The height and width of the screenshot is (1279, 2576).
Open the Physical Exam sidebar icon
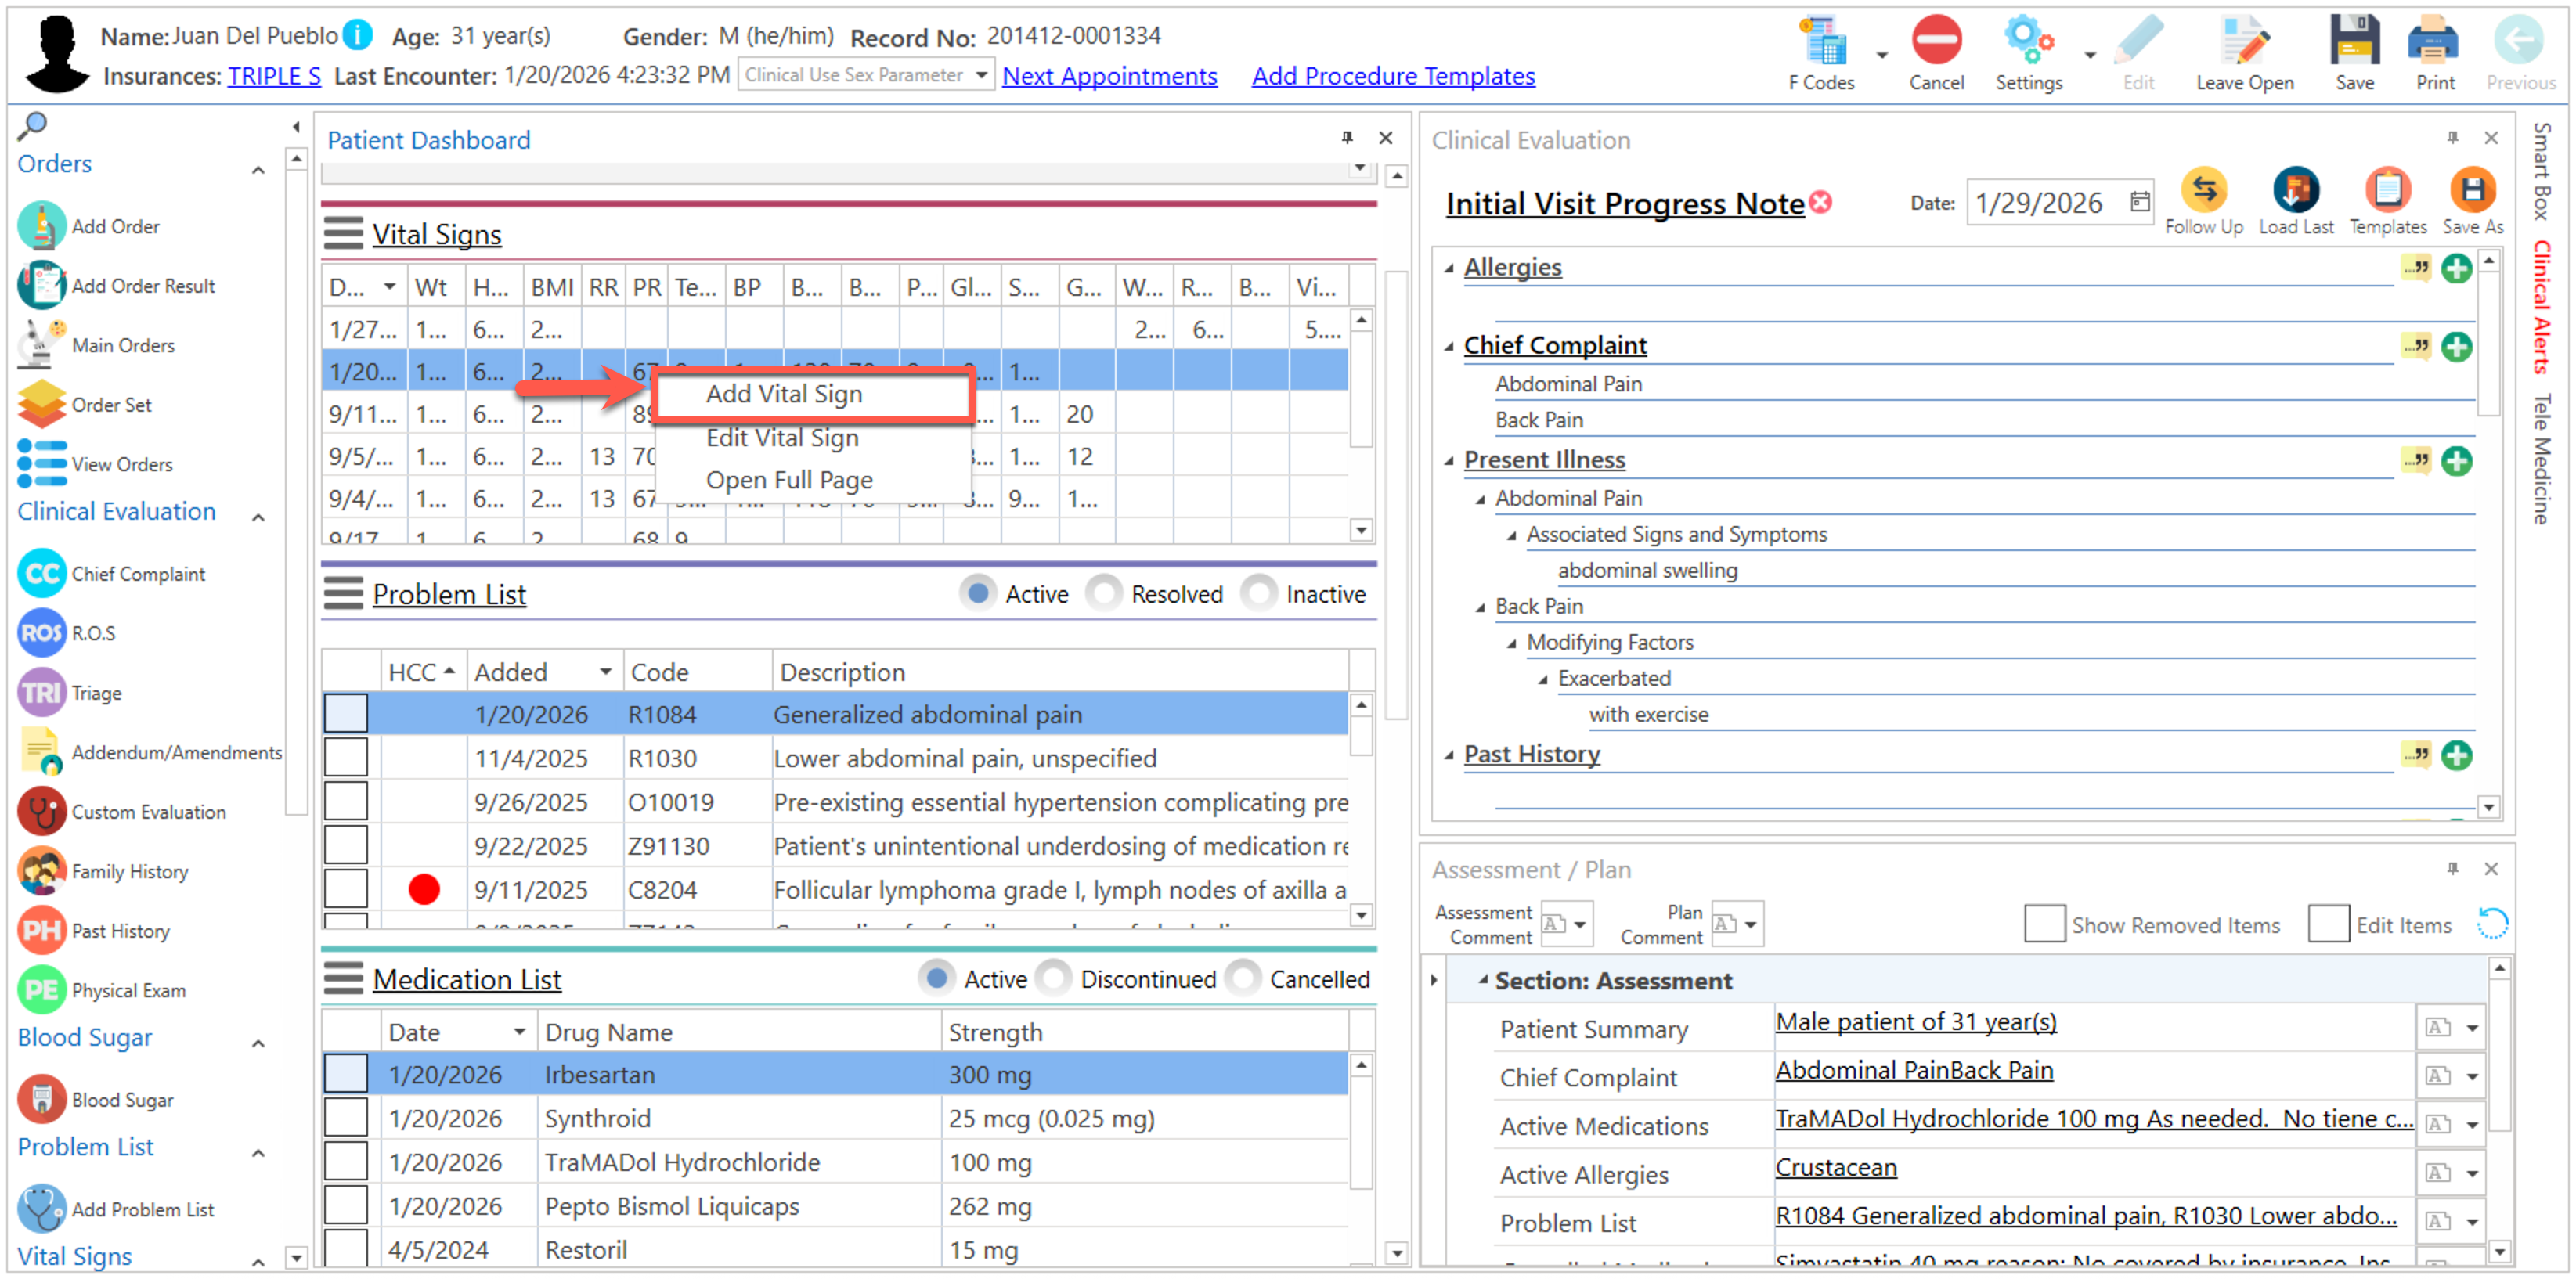(42, 990)
